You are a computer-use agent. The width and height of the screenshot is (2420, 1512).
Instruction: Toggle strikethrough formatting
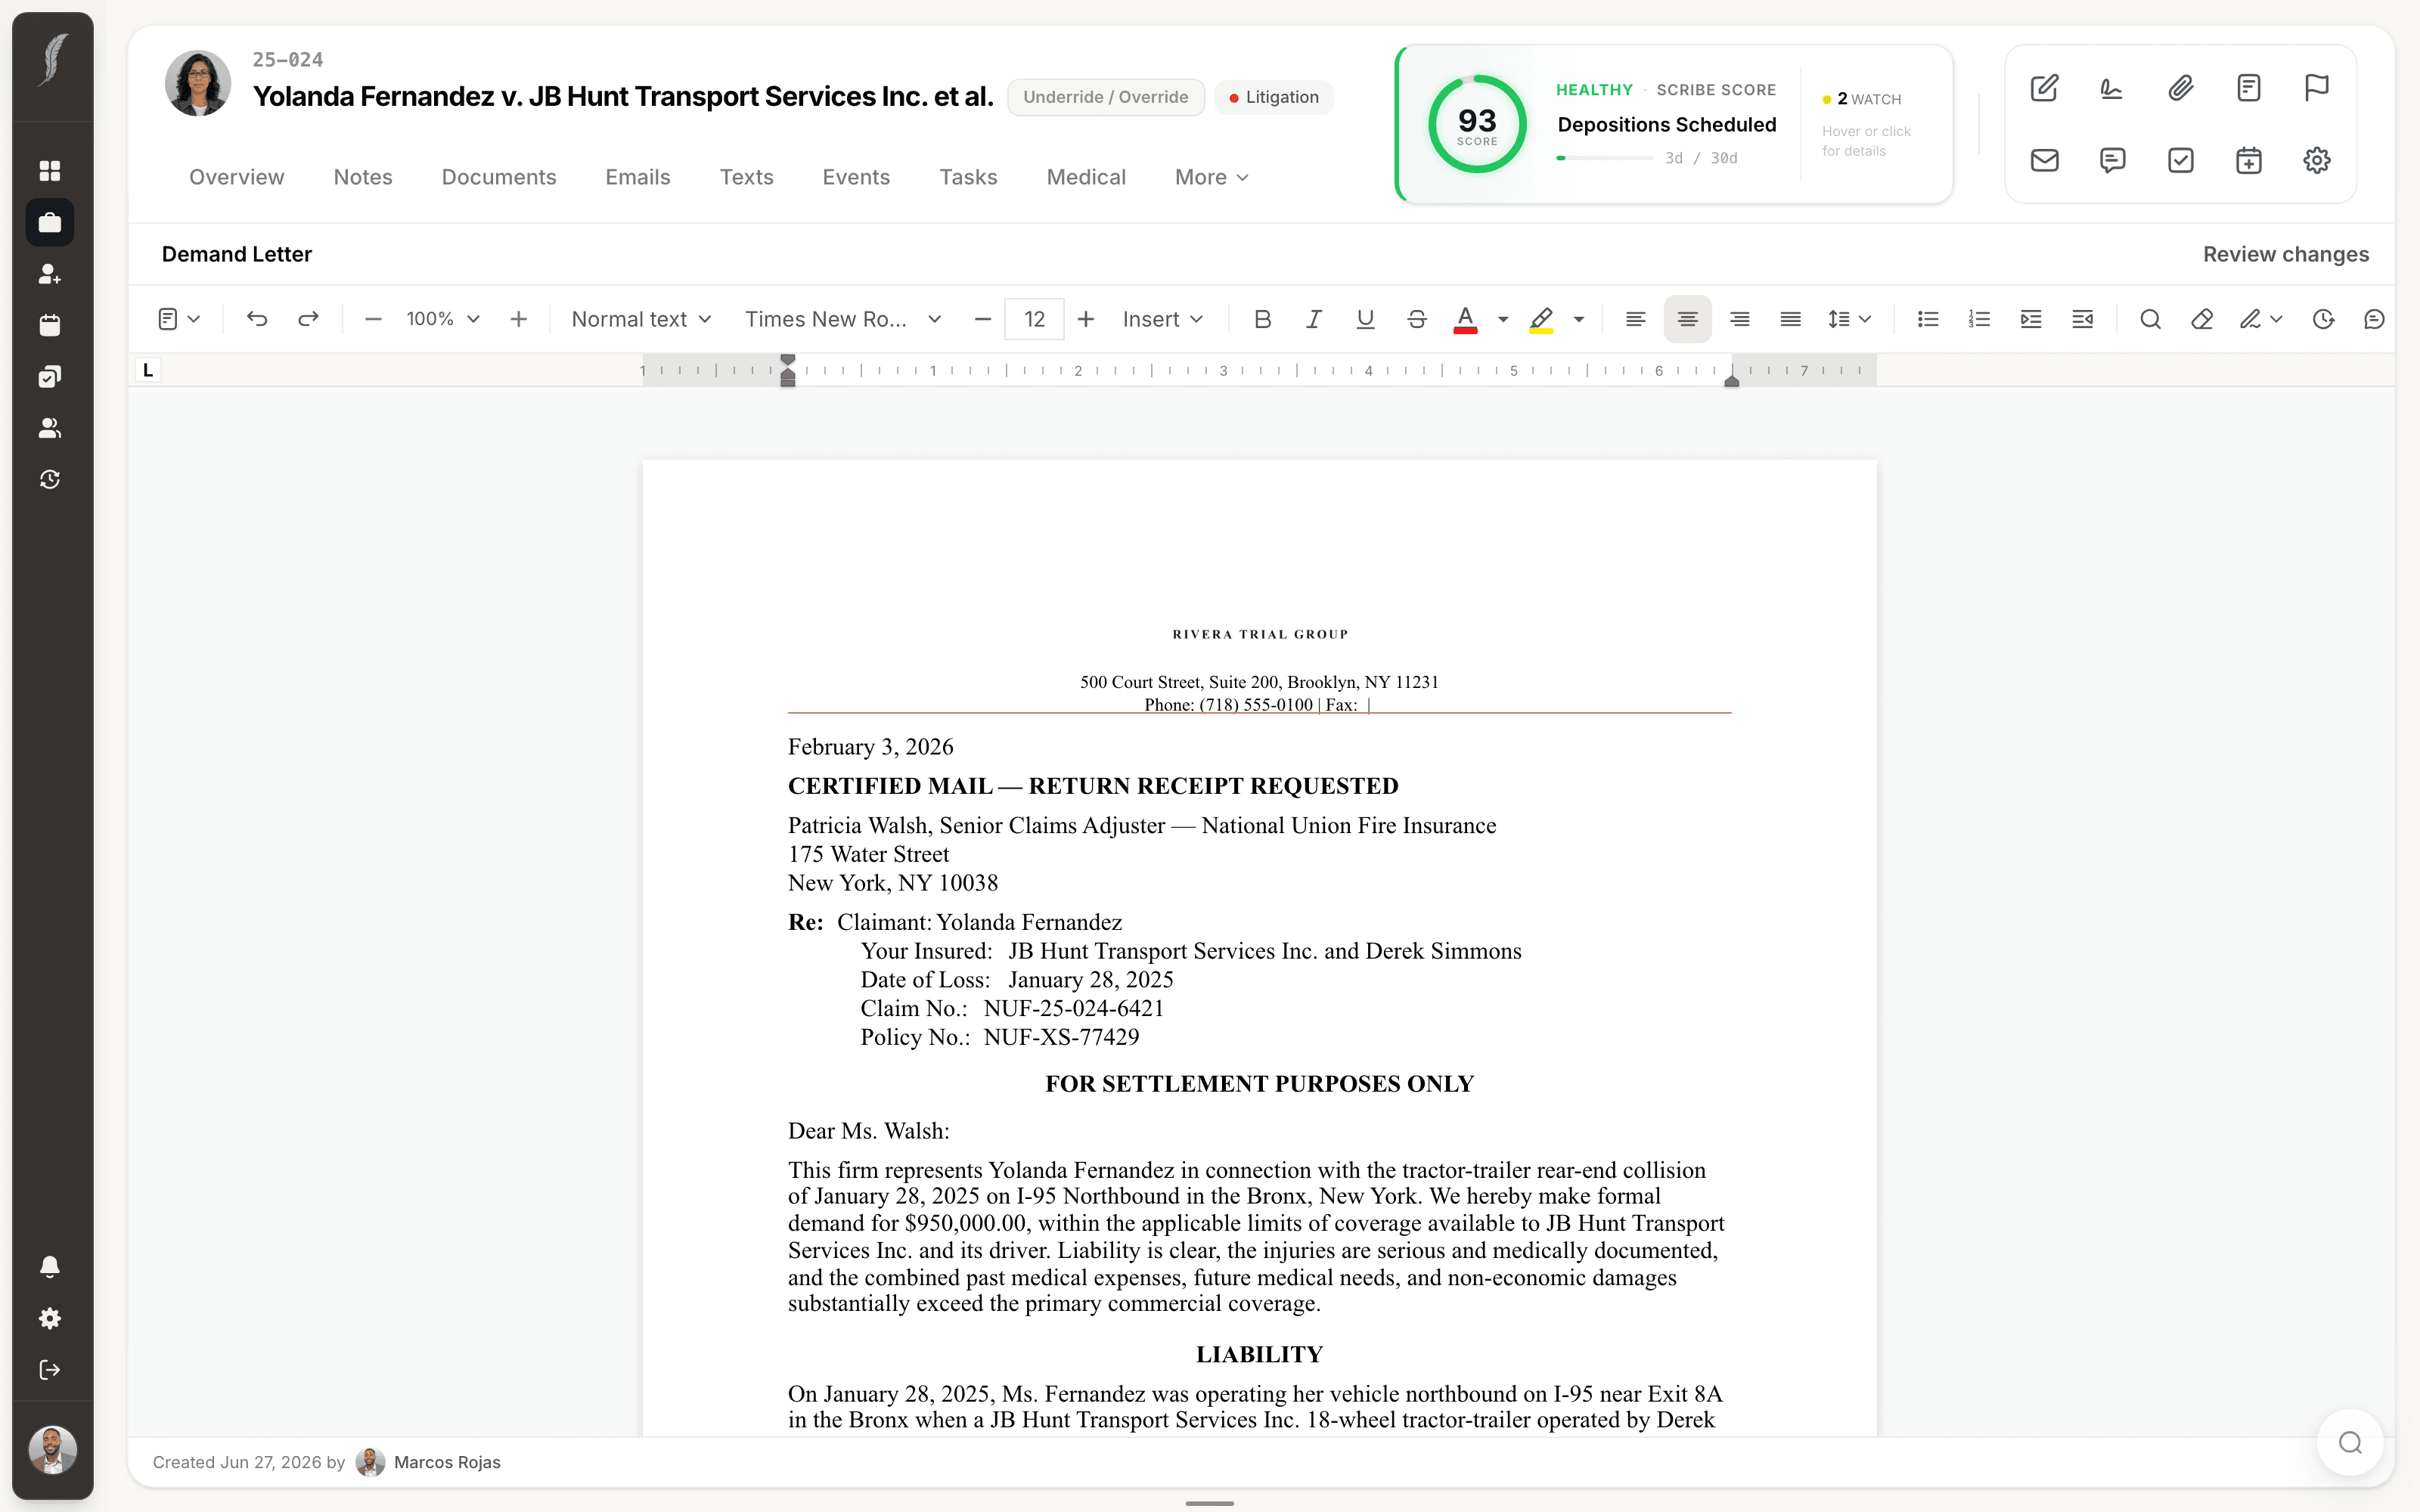[1416, 319]
